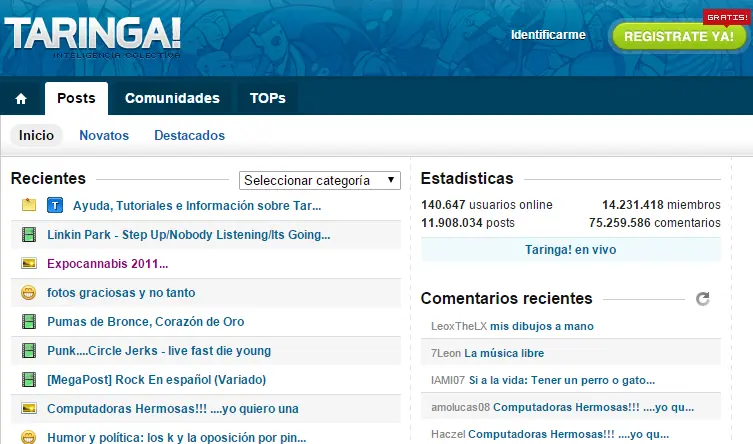Click the 14.231.418 miembros stat
753x444 pixels.
(x=661, y=205)
